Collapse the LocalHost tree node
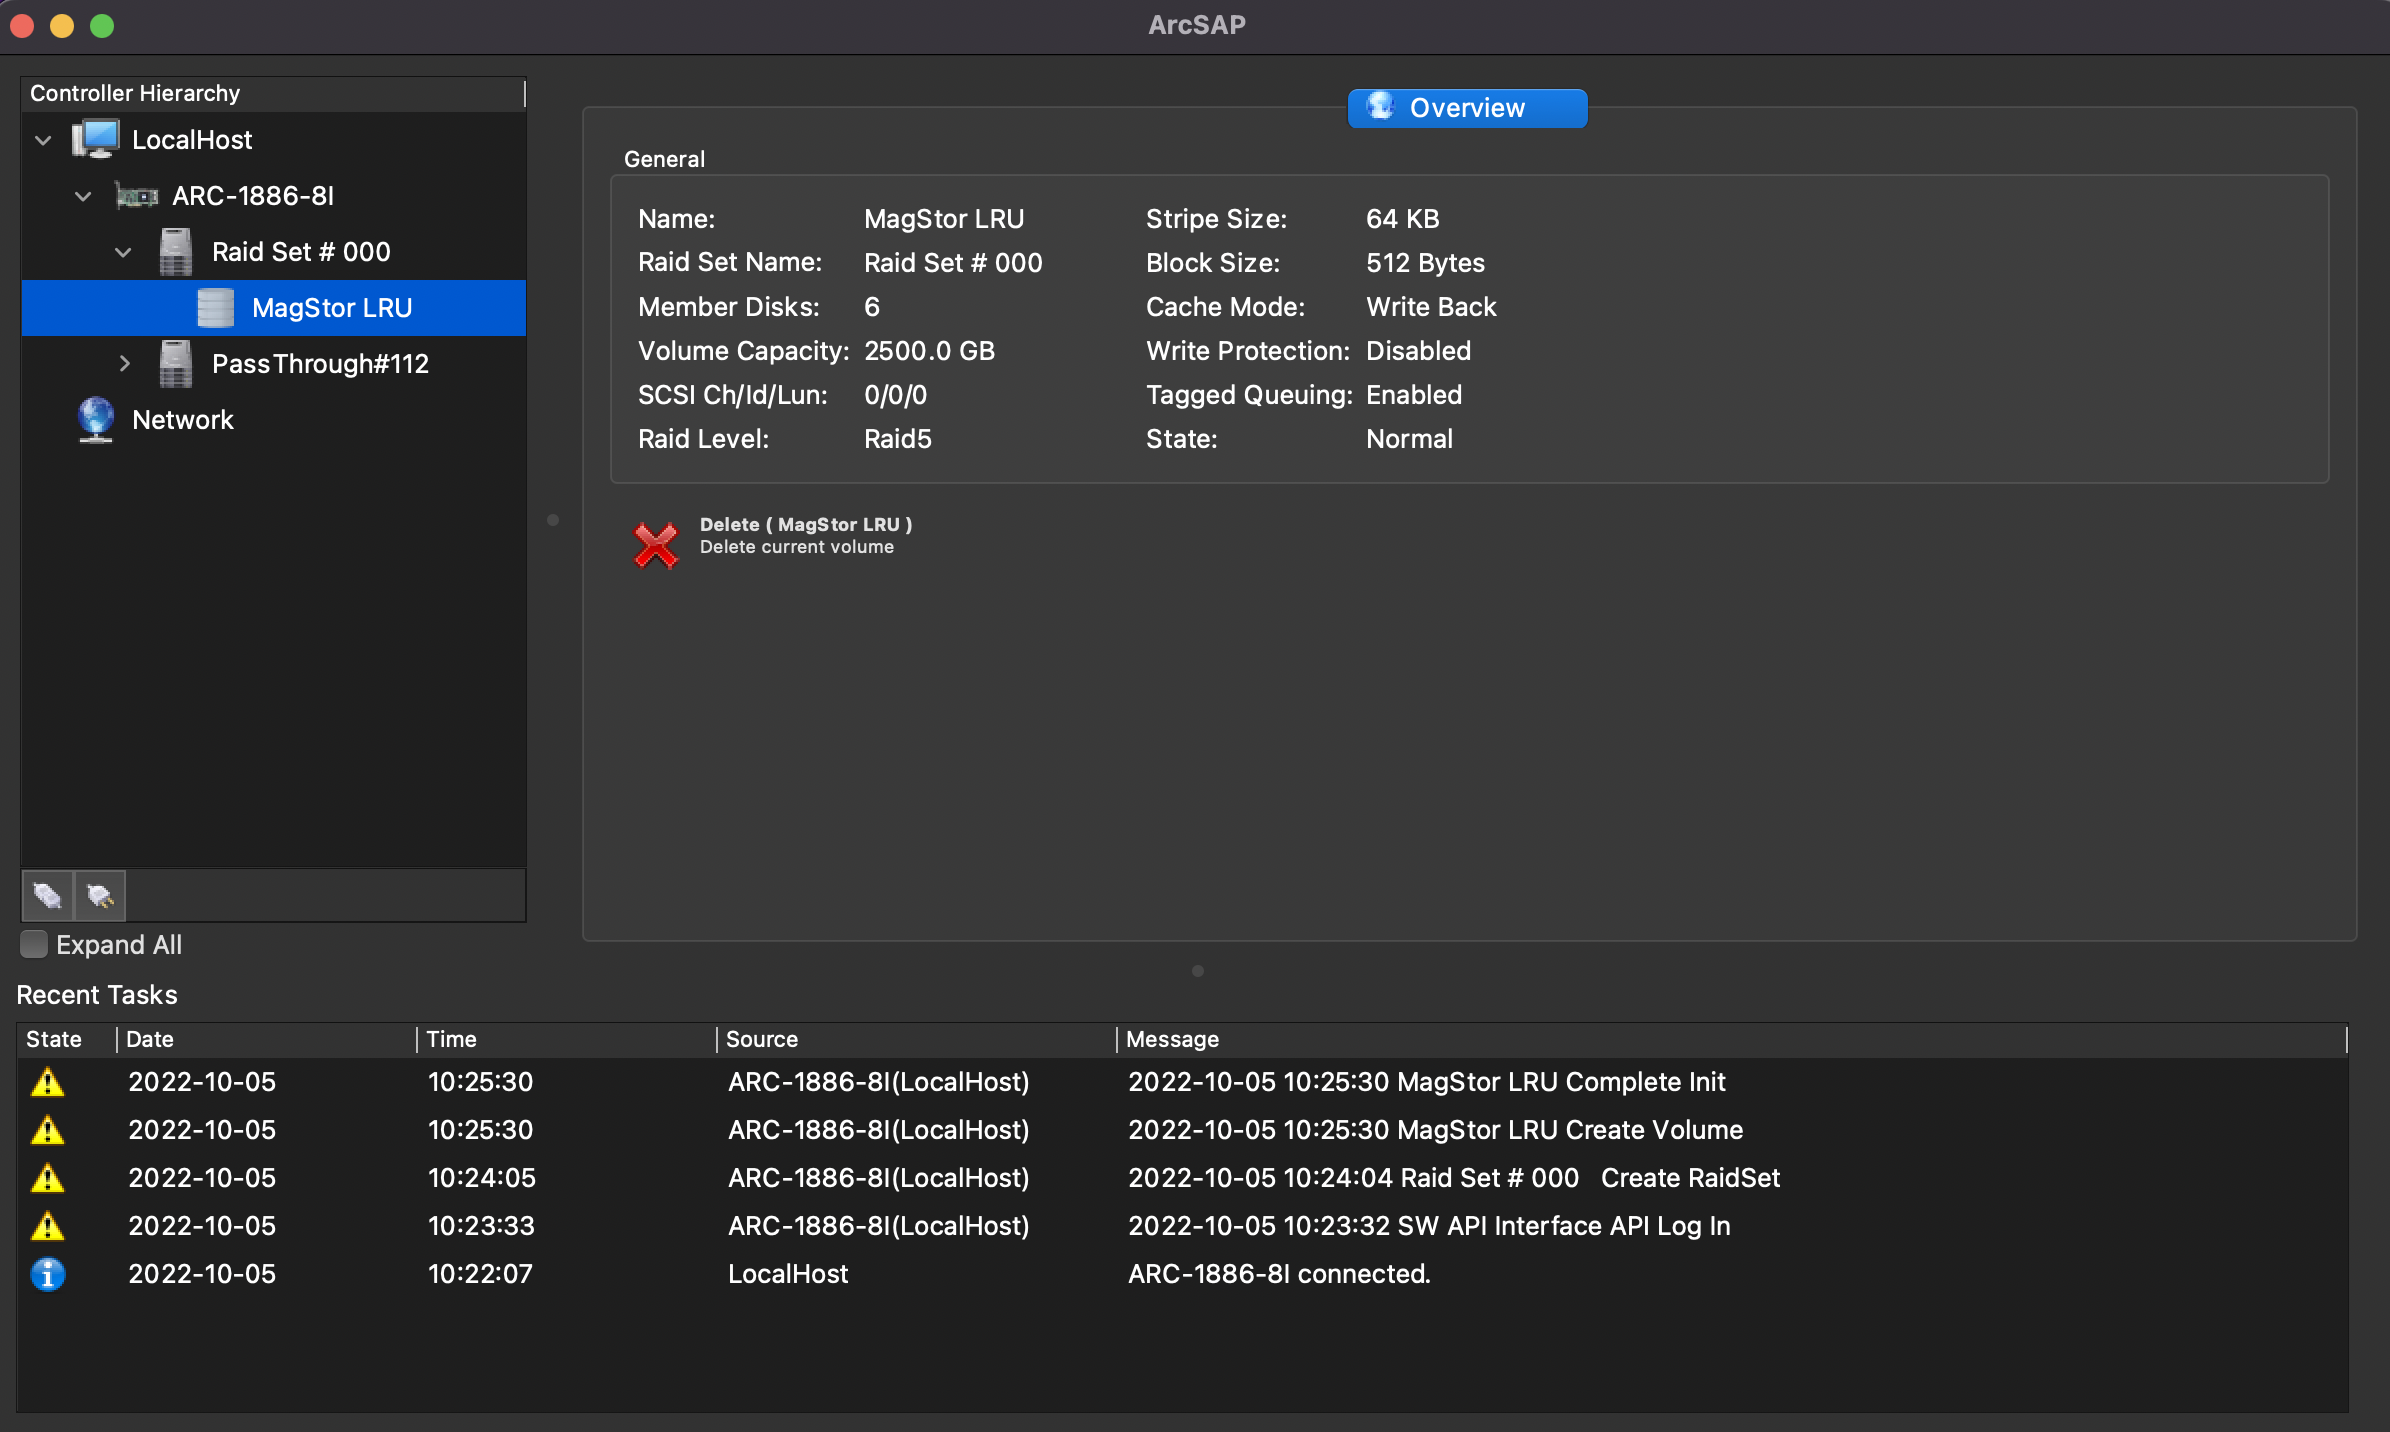Screen dimensions: 2390x1432 pyautogui.click(x=43, y=140)
